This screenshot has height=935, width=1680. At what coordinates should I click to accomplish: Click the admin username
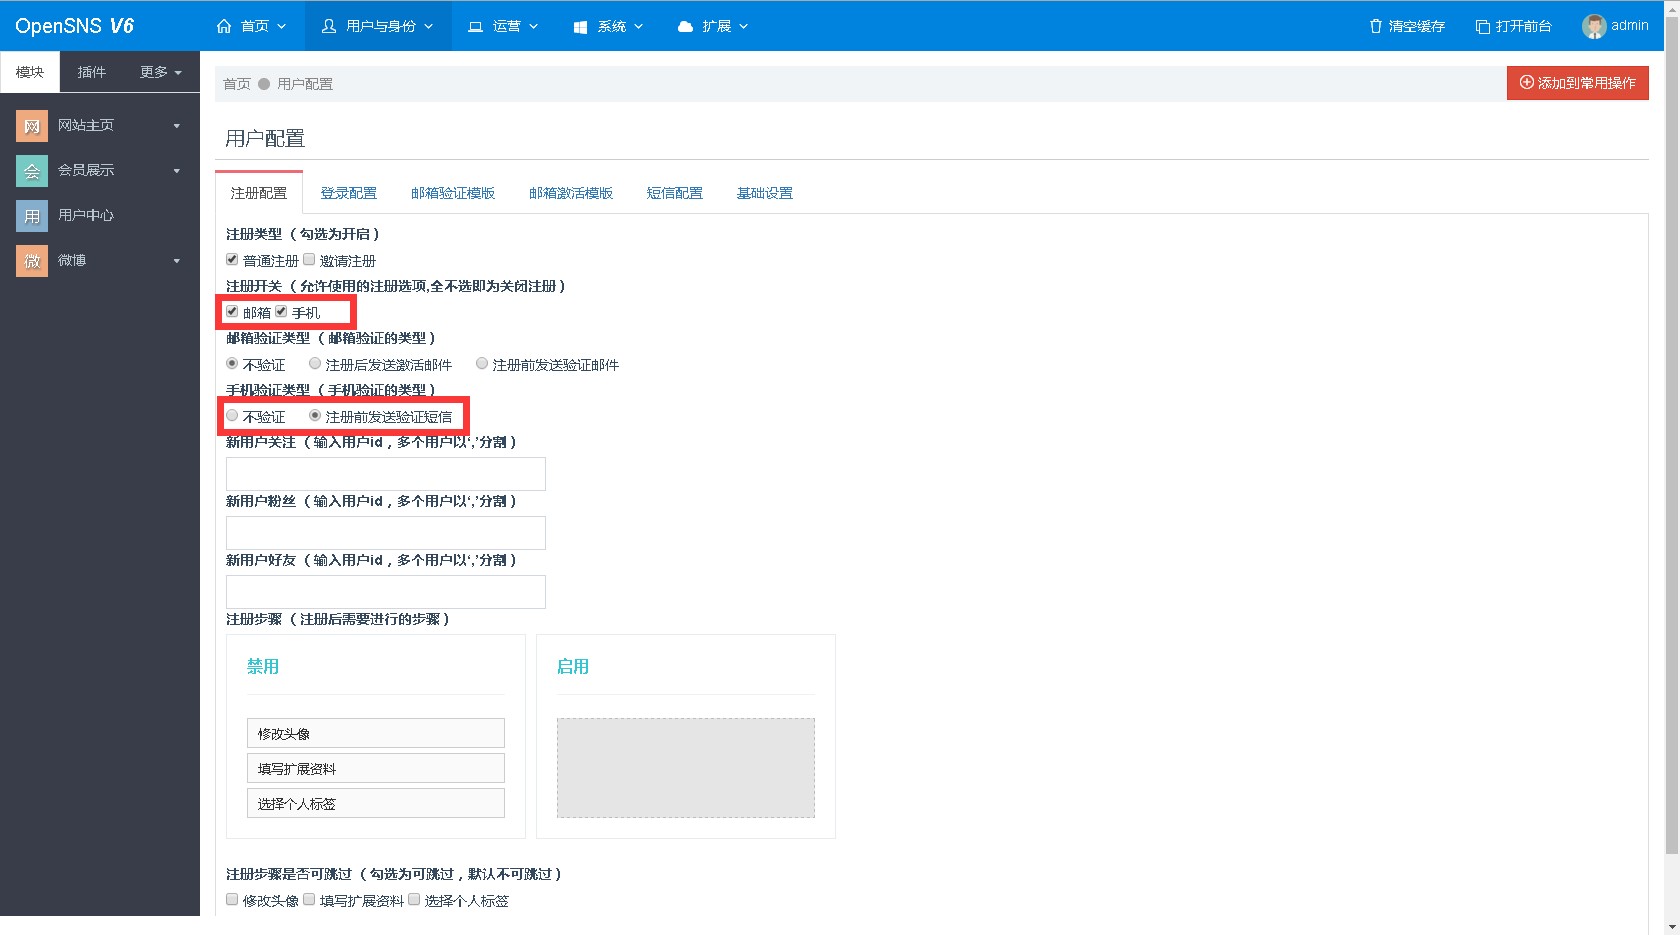pyautogui.click(x=1630, y=26)
